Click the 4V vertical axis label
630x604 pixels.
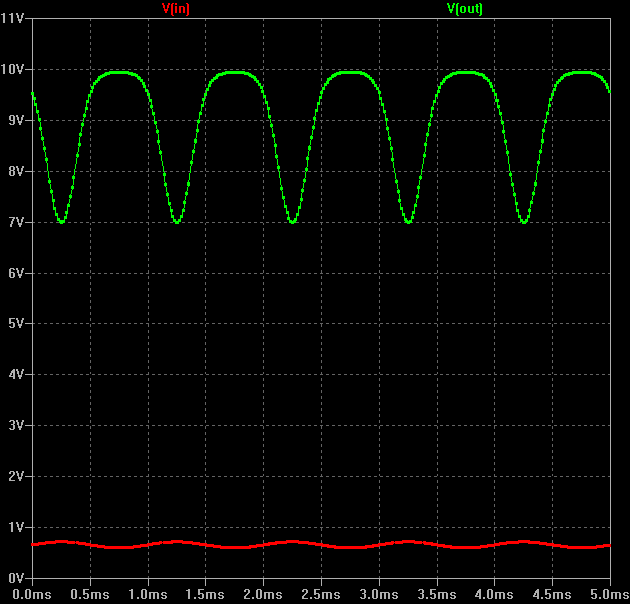[16, 375]
